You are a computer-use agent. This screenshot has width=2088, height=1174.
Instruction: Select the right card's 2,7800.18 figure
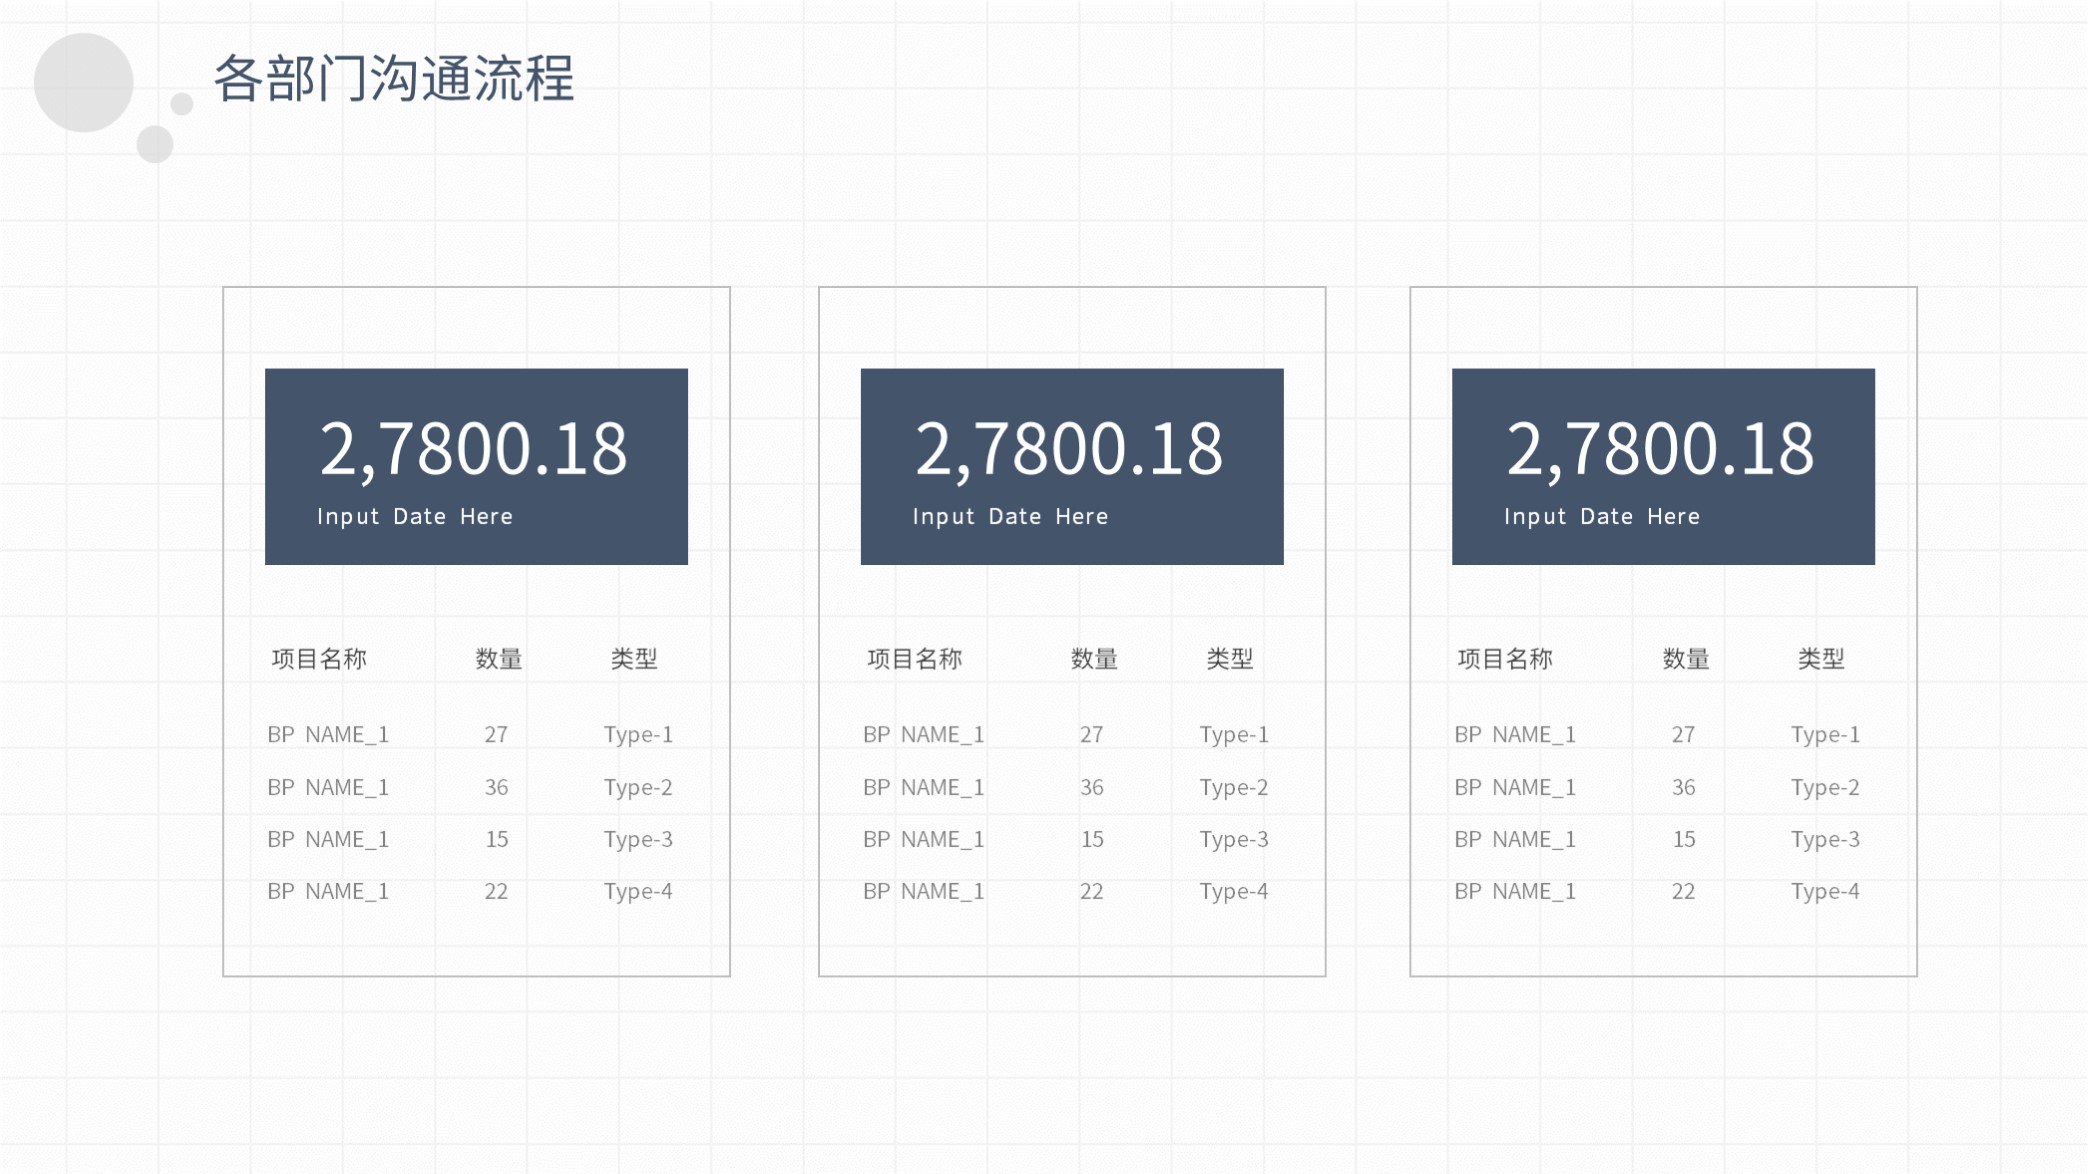click(x=1660, y=449)
